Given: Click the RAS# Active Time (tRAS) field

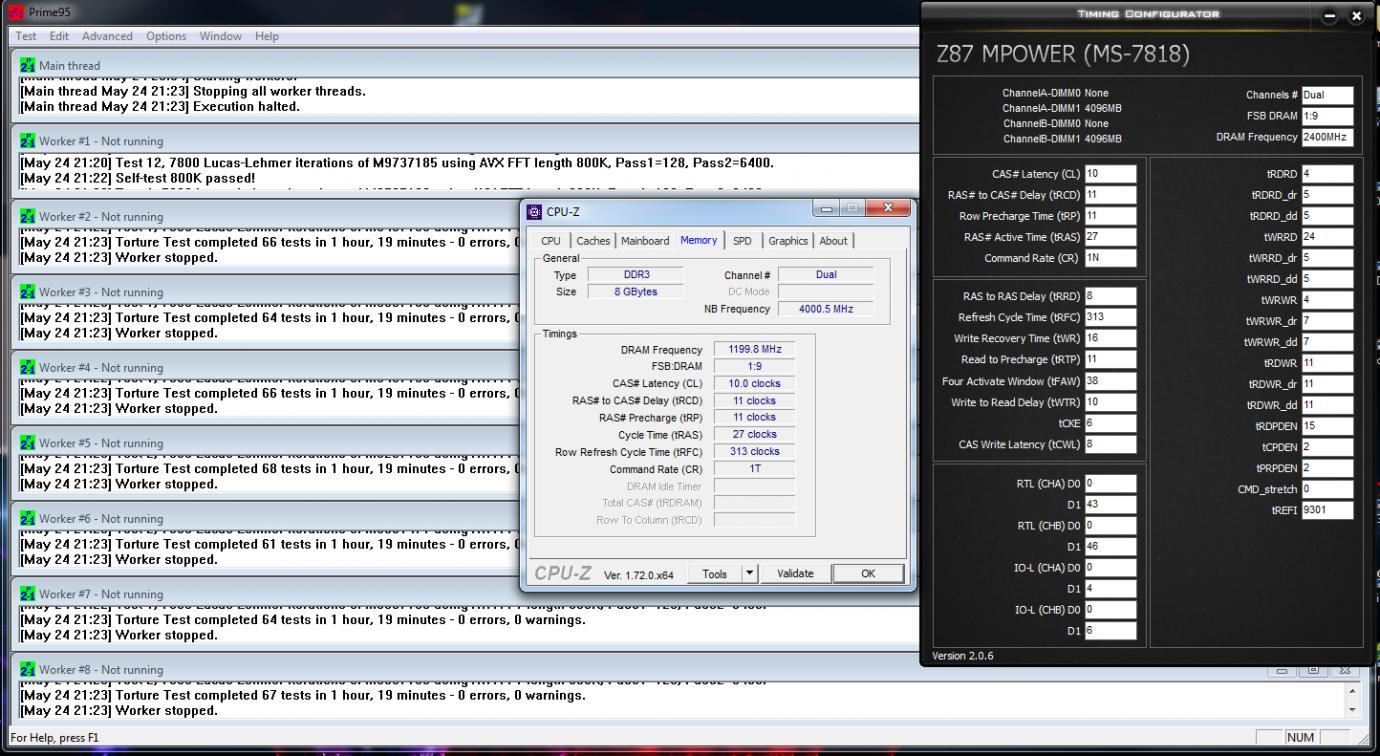Looking at the screenshot, I should tap(1110, 236).
